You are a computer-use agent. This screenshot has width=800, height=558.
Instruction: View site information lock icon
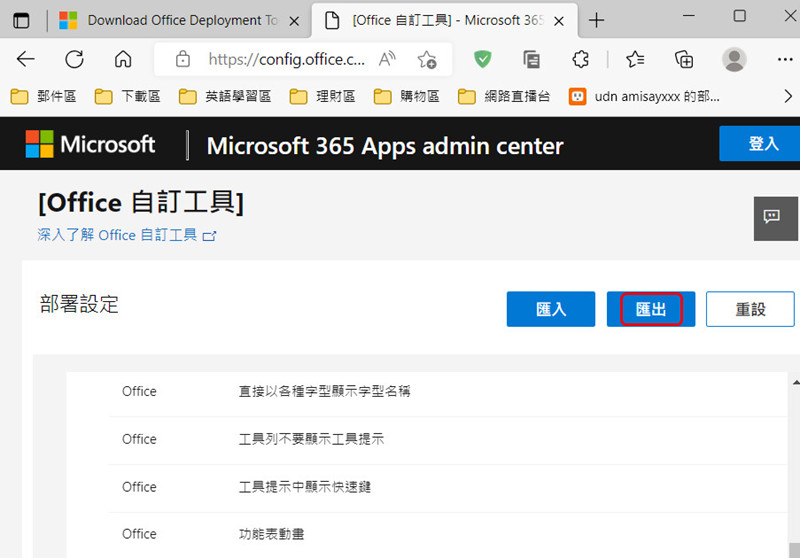point(183,60)
